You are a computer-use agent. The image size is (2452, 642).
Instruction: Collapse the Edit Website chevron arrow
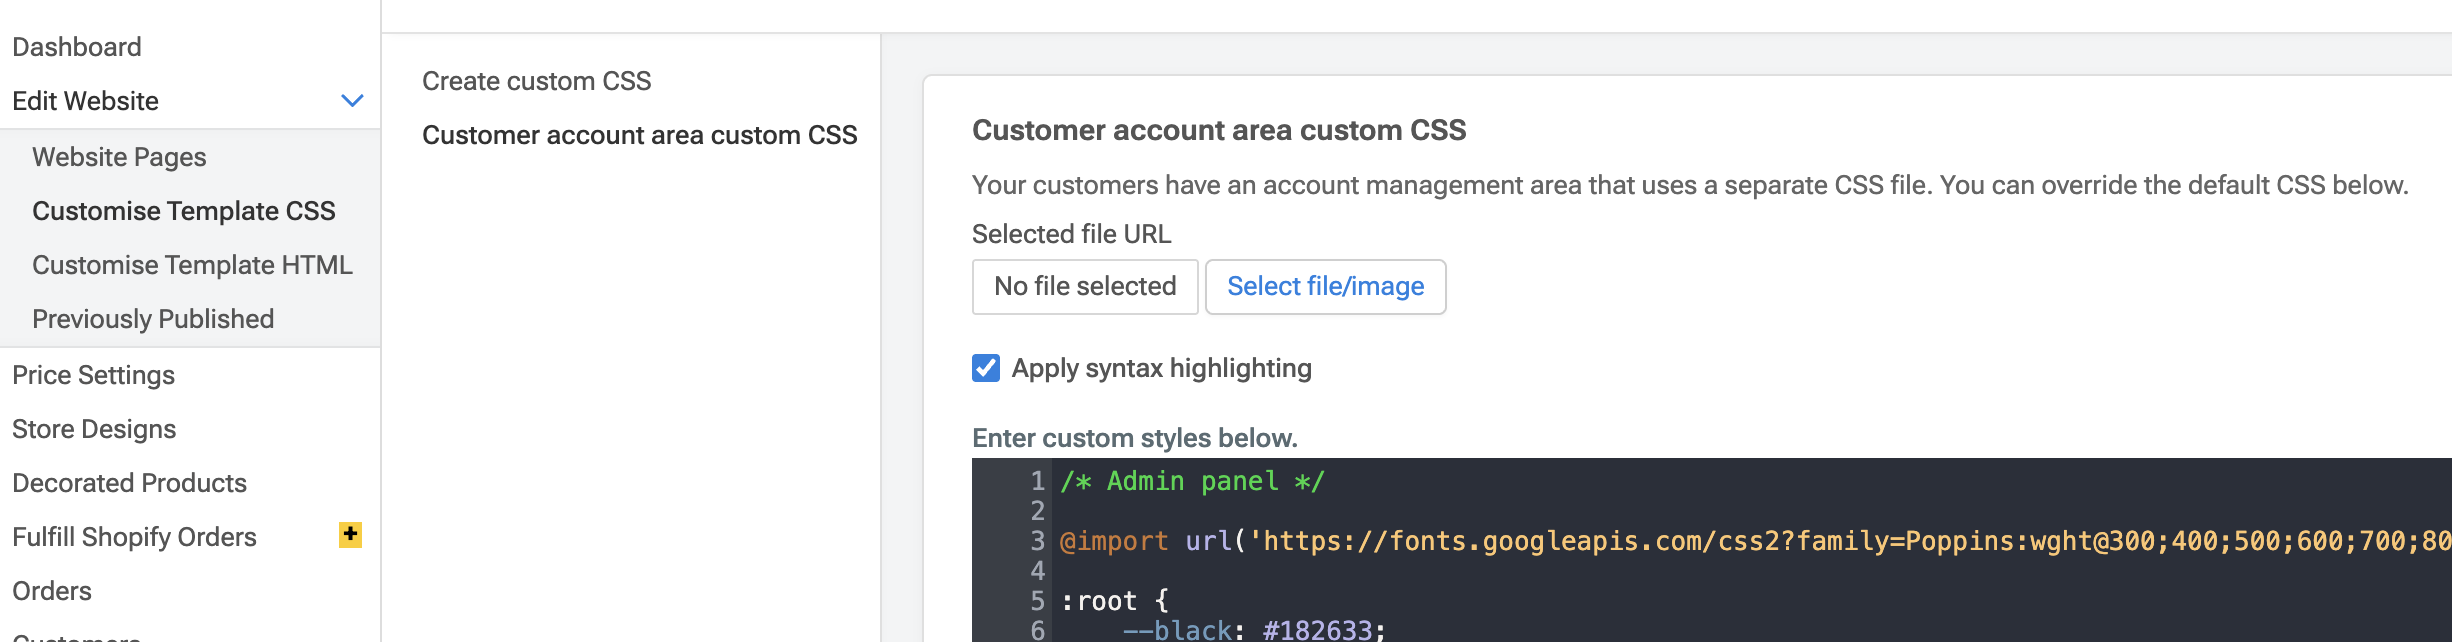(352, 101)
